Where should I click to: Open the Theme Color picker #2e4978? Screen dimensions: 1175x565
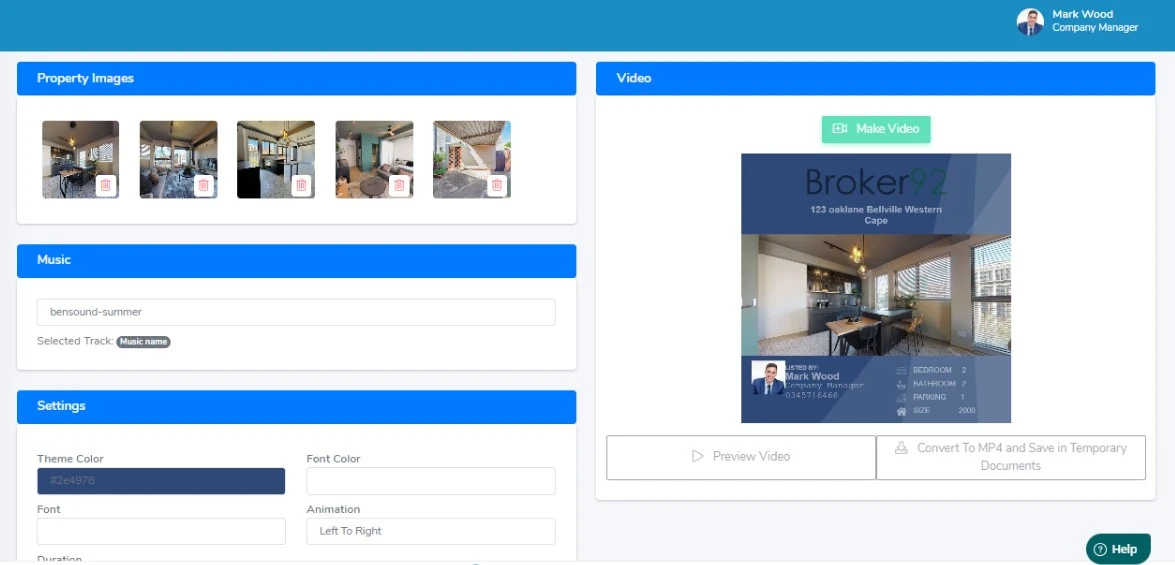click(161, 481)
